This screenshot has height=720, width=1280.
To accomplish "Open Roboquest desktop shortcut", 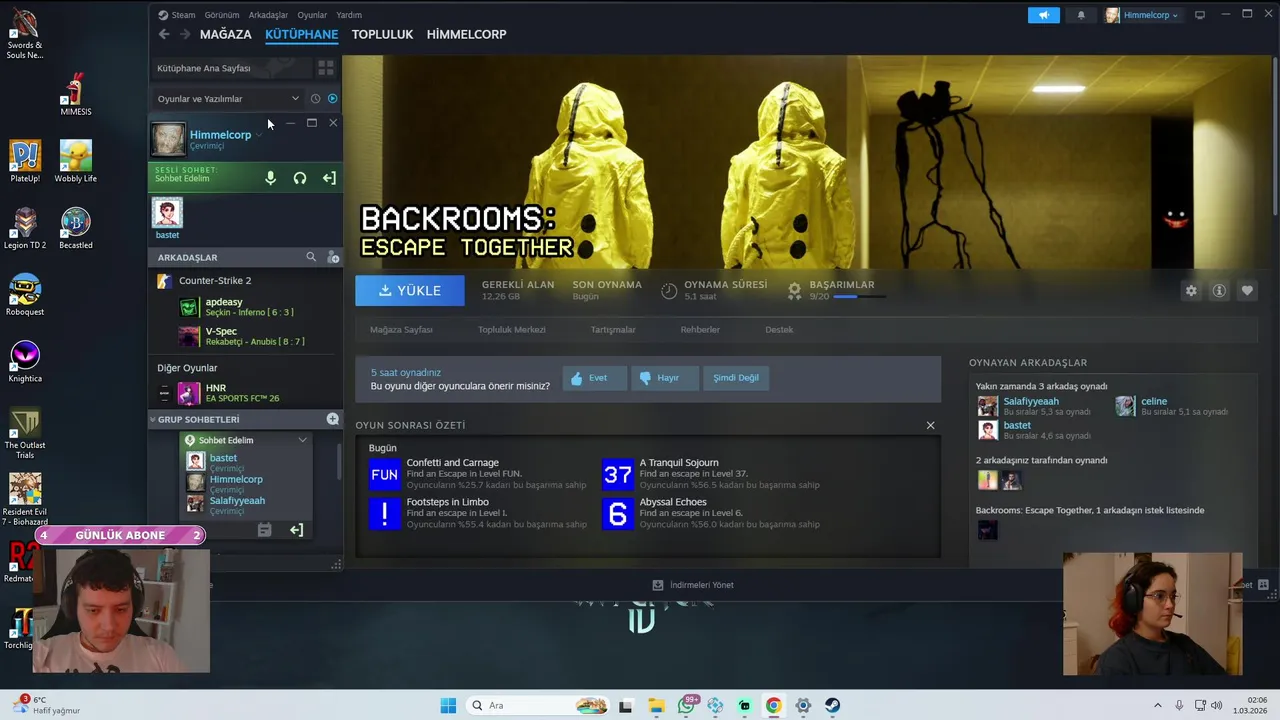I will point(24,295).
